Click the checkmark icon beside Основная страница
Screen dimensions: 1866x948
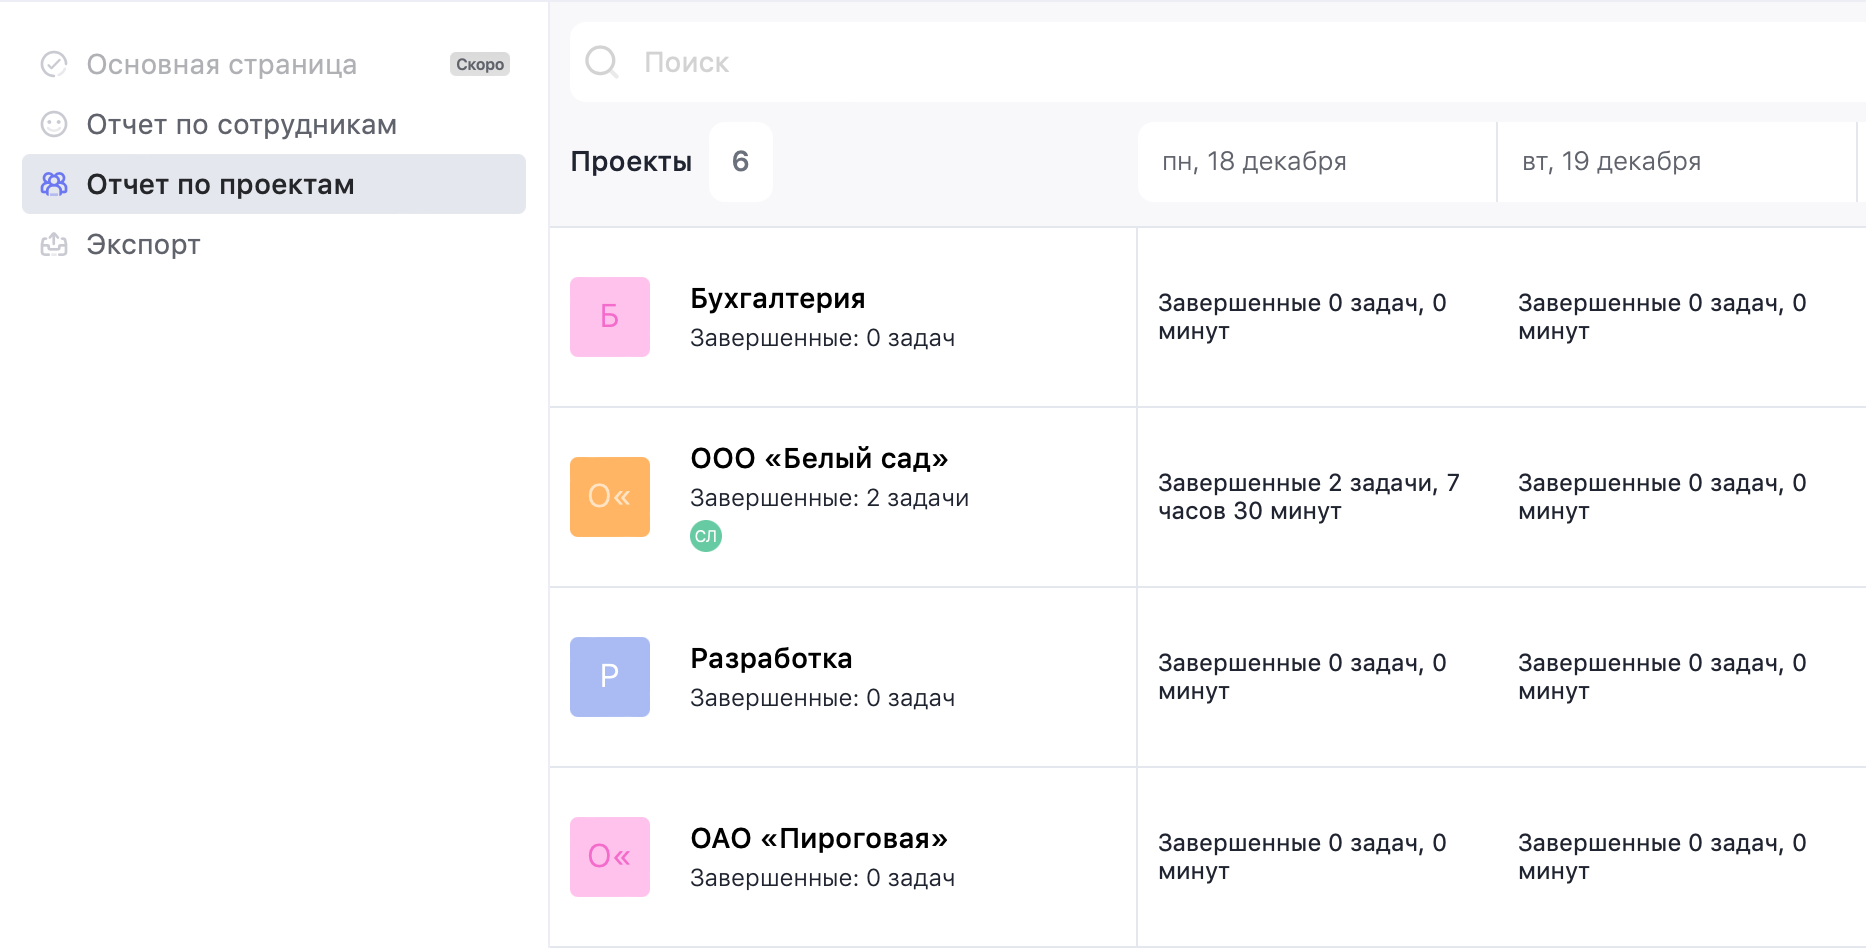(x=53, y=64)
